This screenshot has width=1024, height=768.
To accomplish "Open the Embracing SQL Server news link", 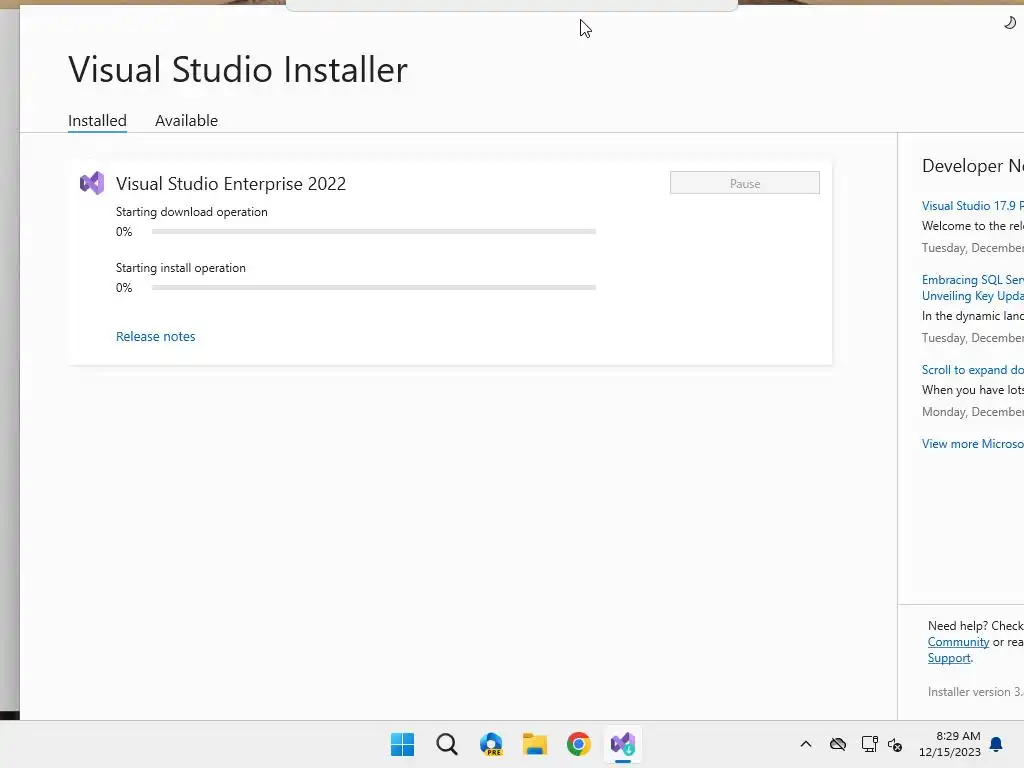I will (x=972, y=287).
